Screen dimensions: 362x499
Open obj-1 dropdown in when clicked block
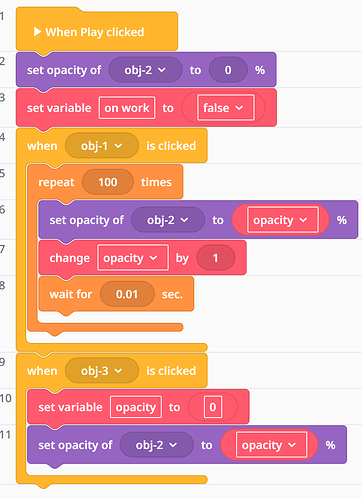(x=102, y=146)
